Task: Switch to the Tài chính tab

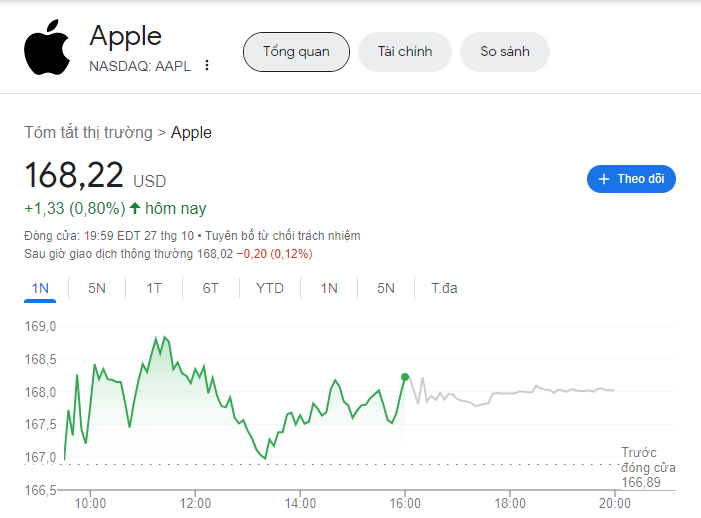Action: coord(405,52)
